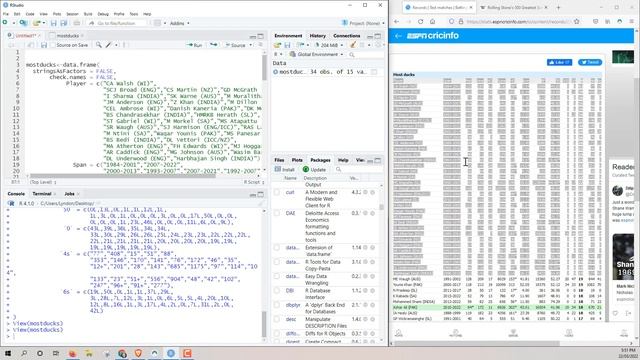Viewport: 640px width, 360px height.
Task: Open the Project (None) dropdown
Action: coord(363,23)
